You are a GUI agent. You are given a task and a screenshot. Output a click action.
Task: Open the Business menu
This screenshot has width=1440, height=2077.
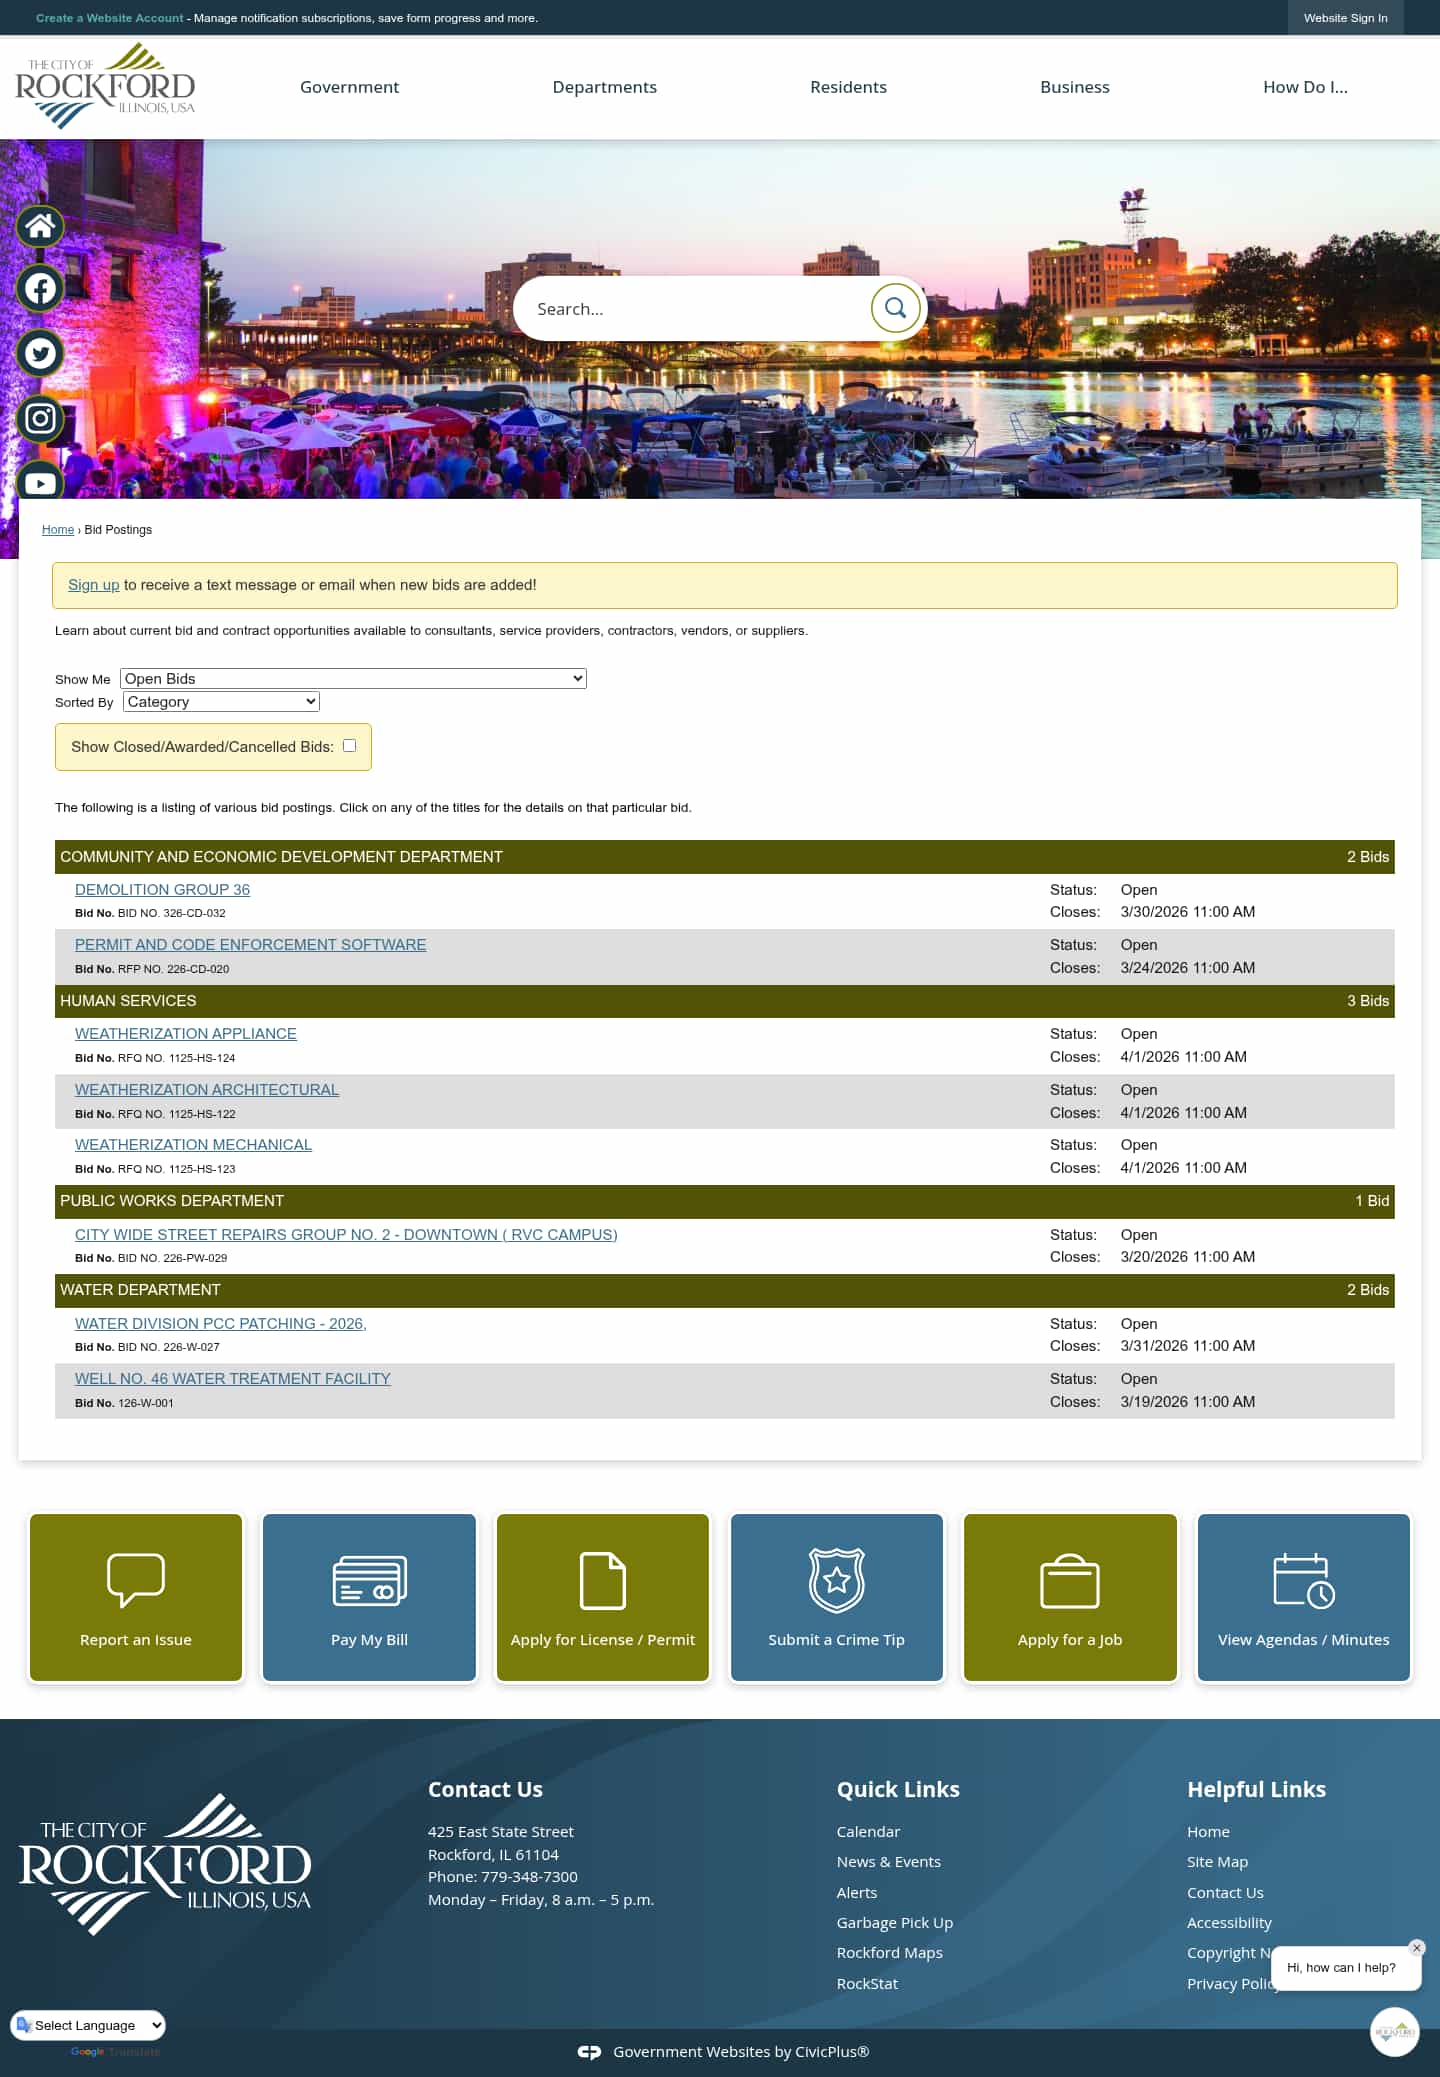pos(1074,87)
